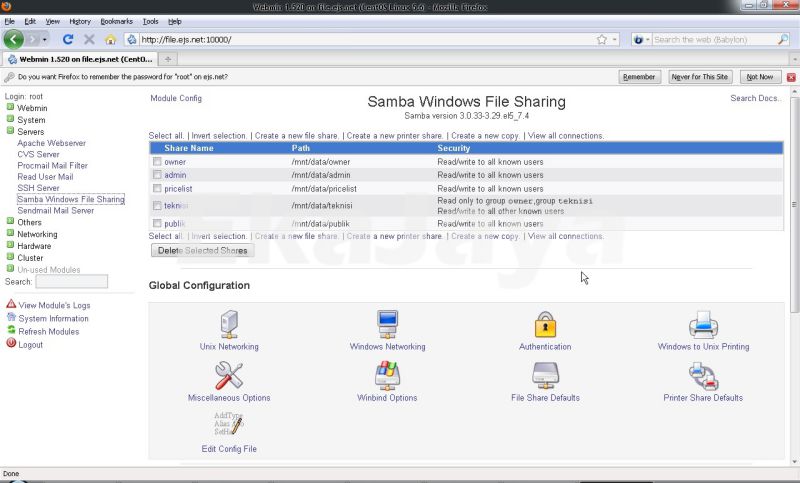Expand the Webmin category in sidebar
The height and width of the screenshot is (483, 800).
tap(11, 108)
